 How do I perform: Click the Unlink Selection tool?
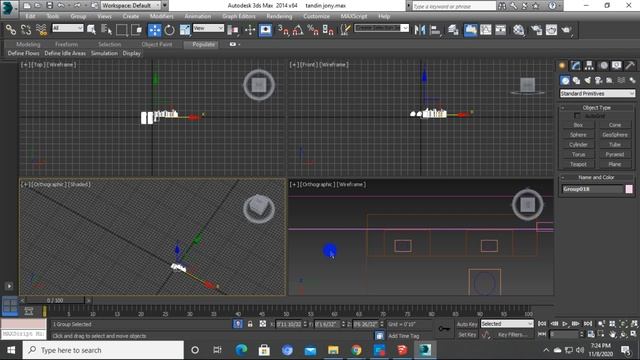[x=26, y=30]
